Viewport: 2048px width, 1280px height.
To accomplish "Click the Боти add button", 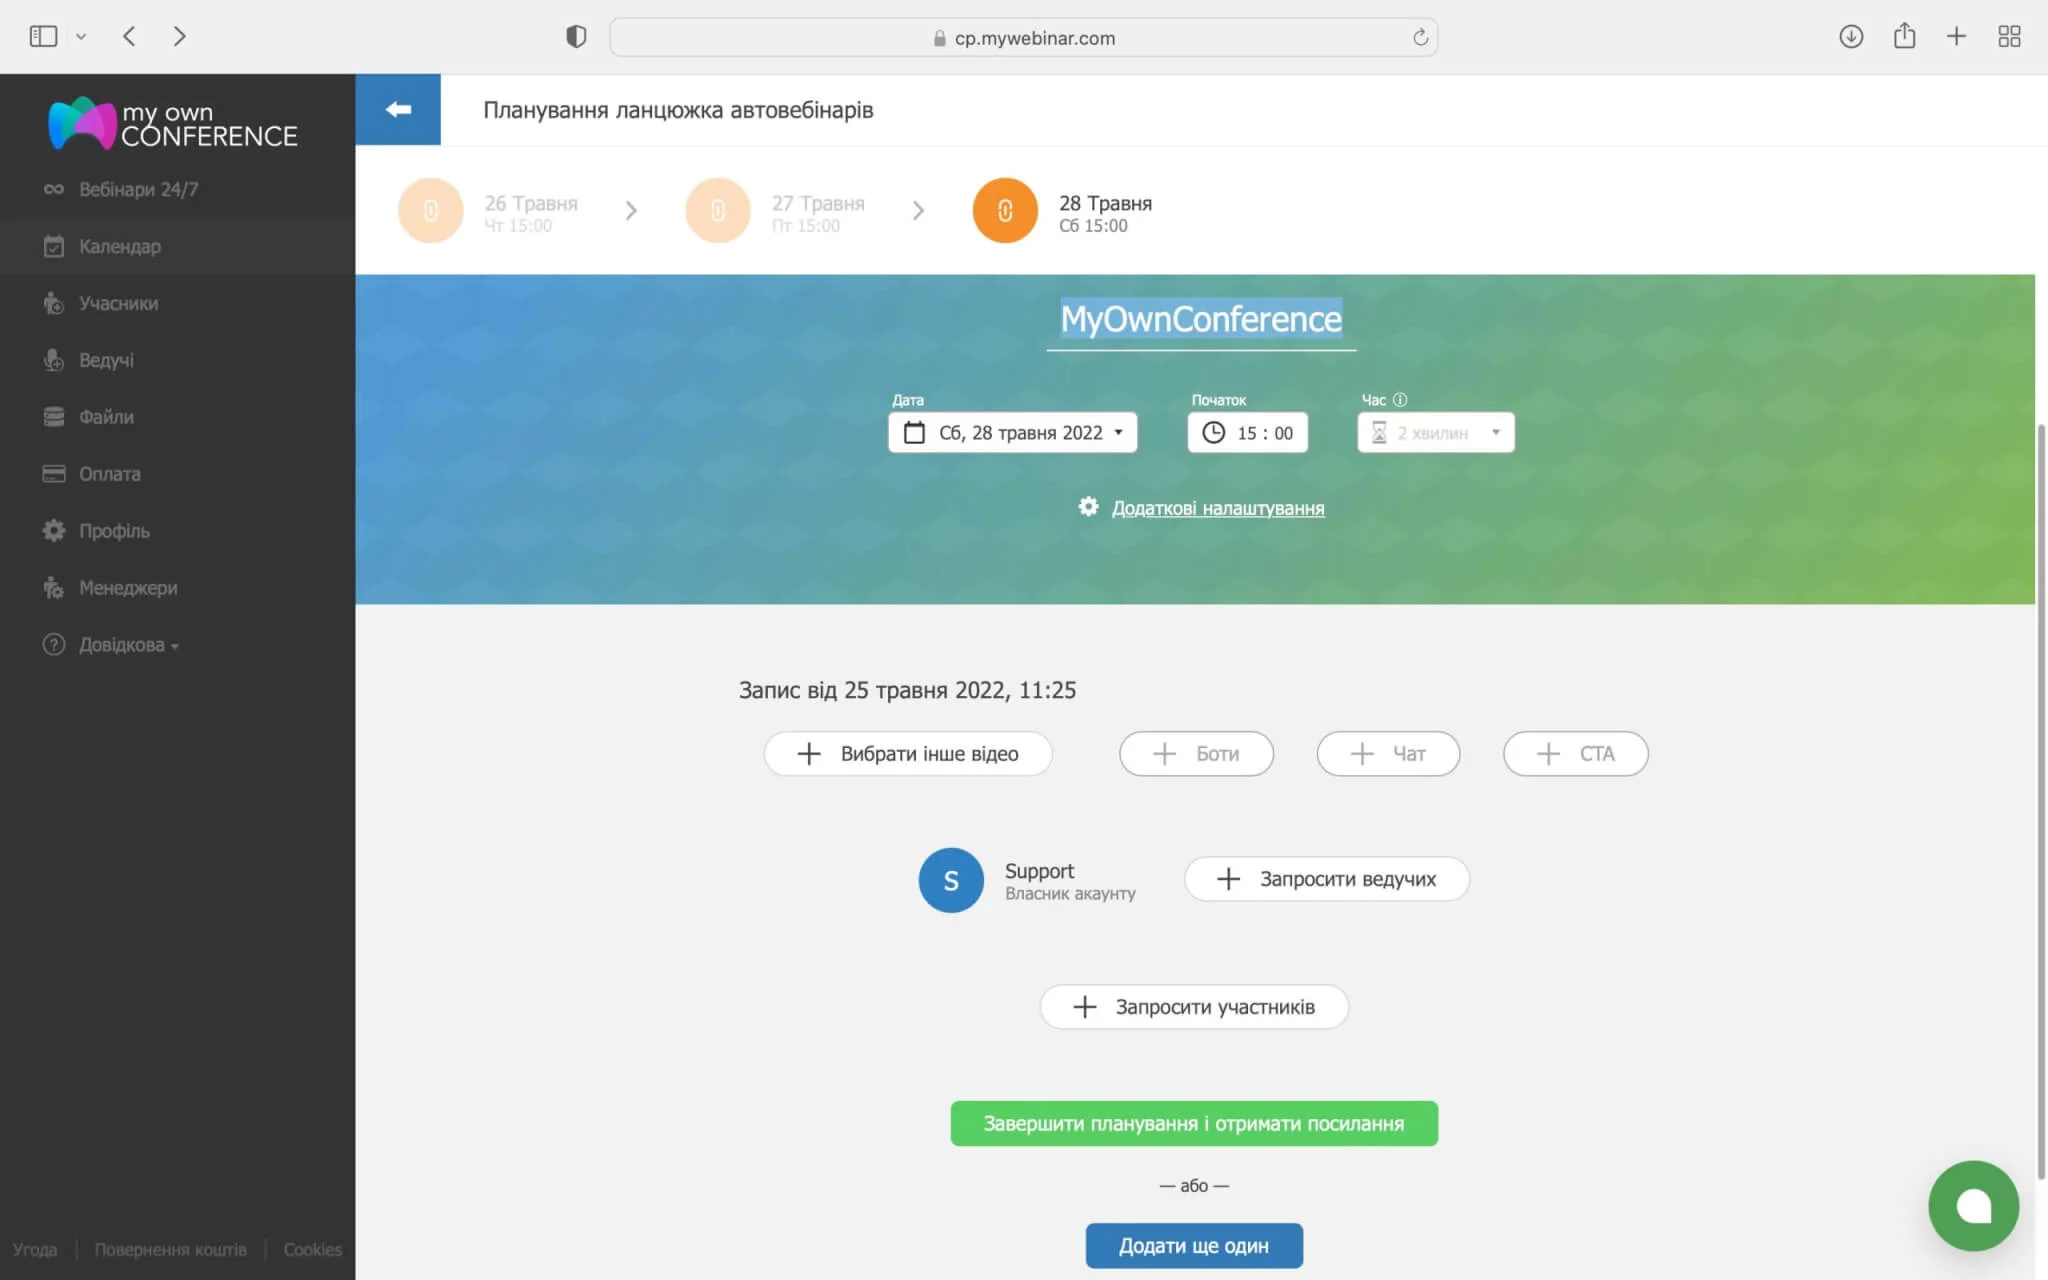I will (1196, 754).
